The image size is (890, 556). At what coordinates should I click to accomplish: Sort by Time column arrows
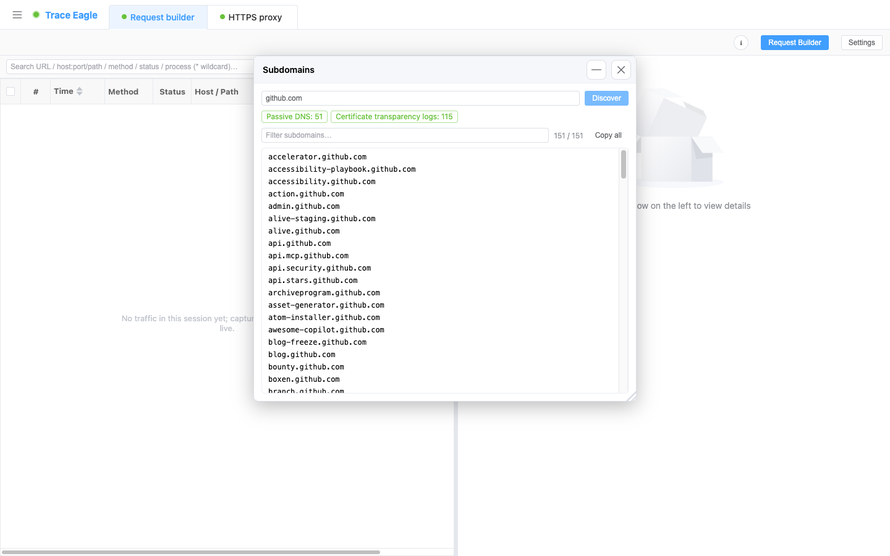(79, 91)
